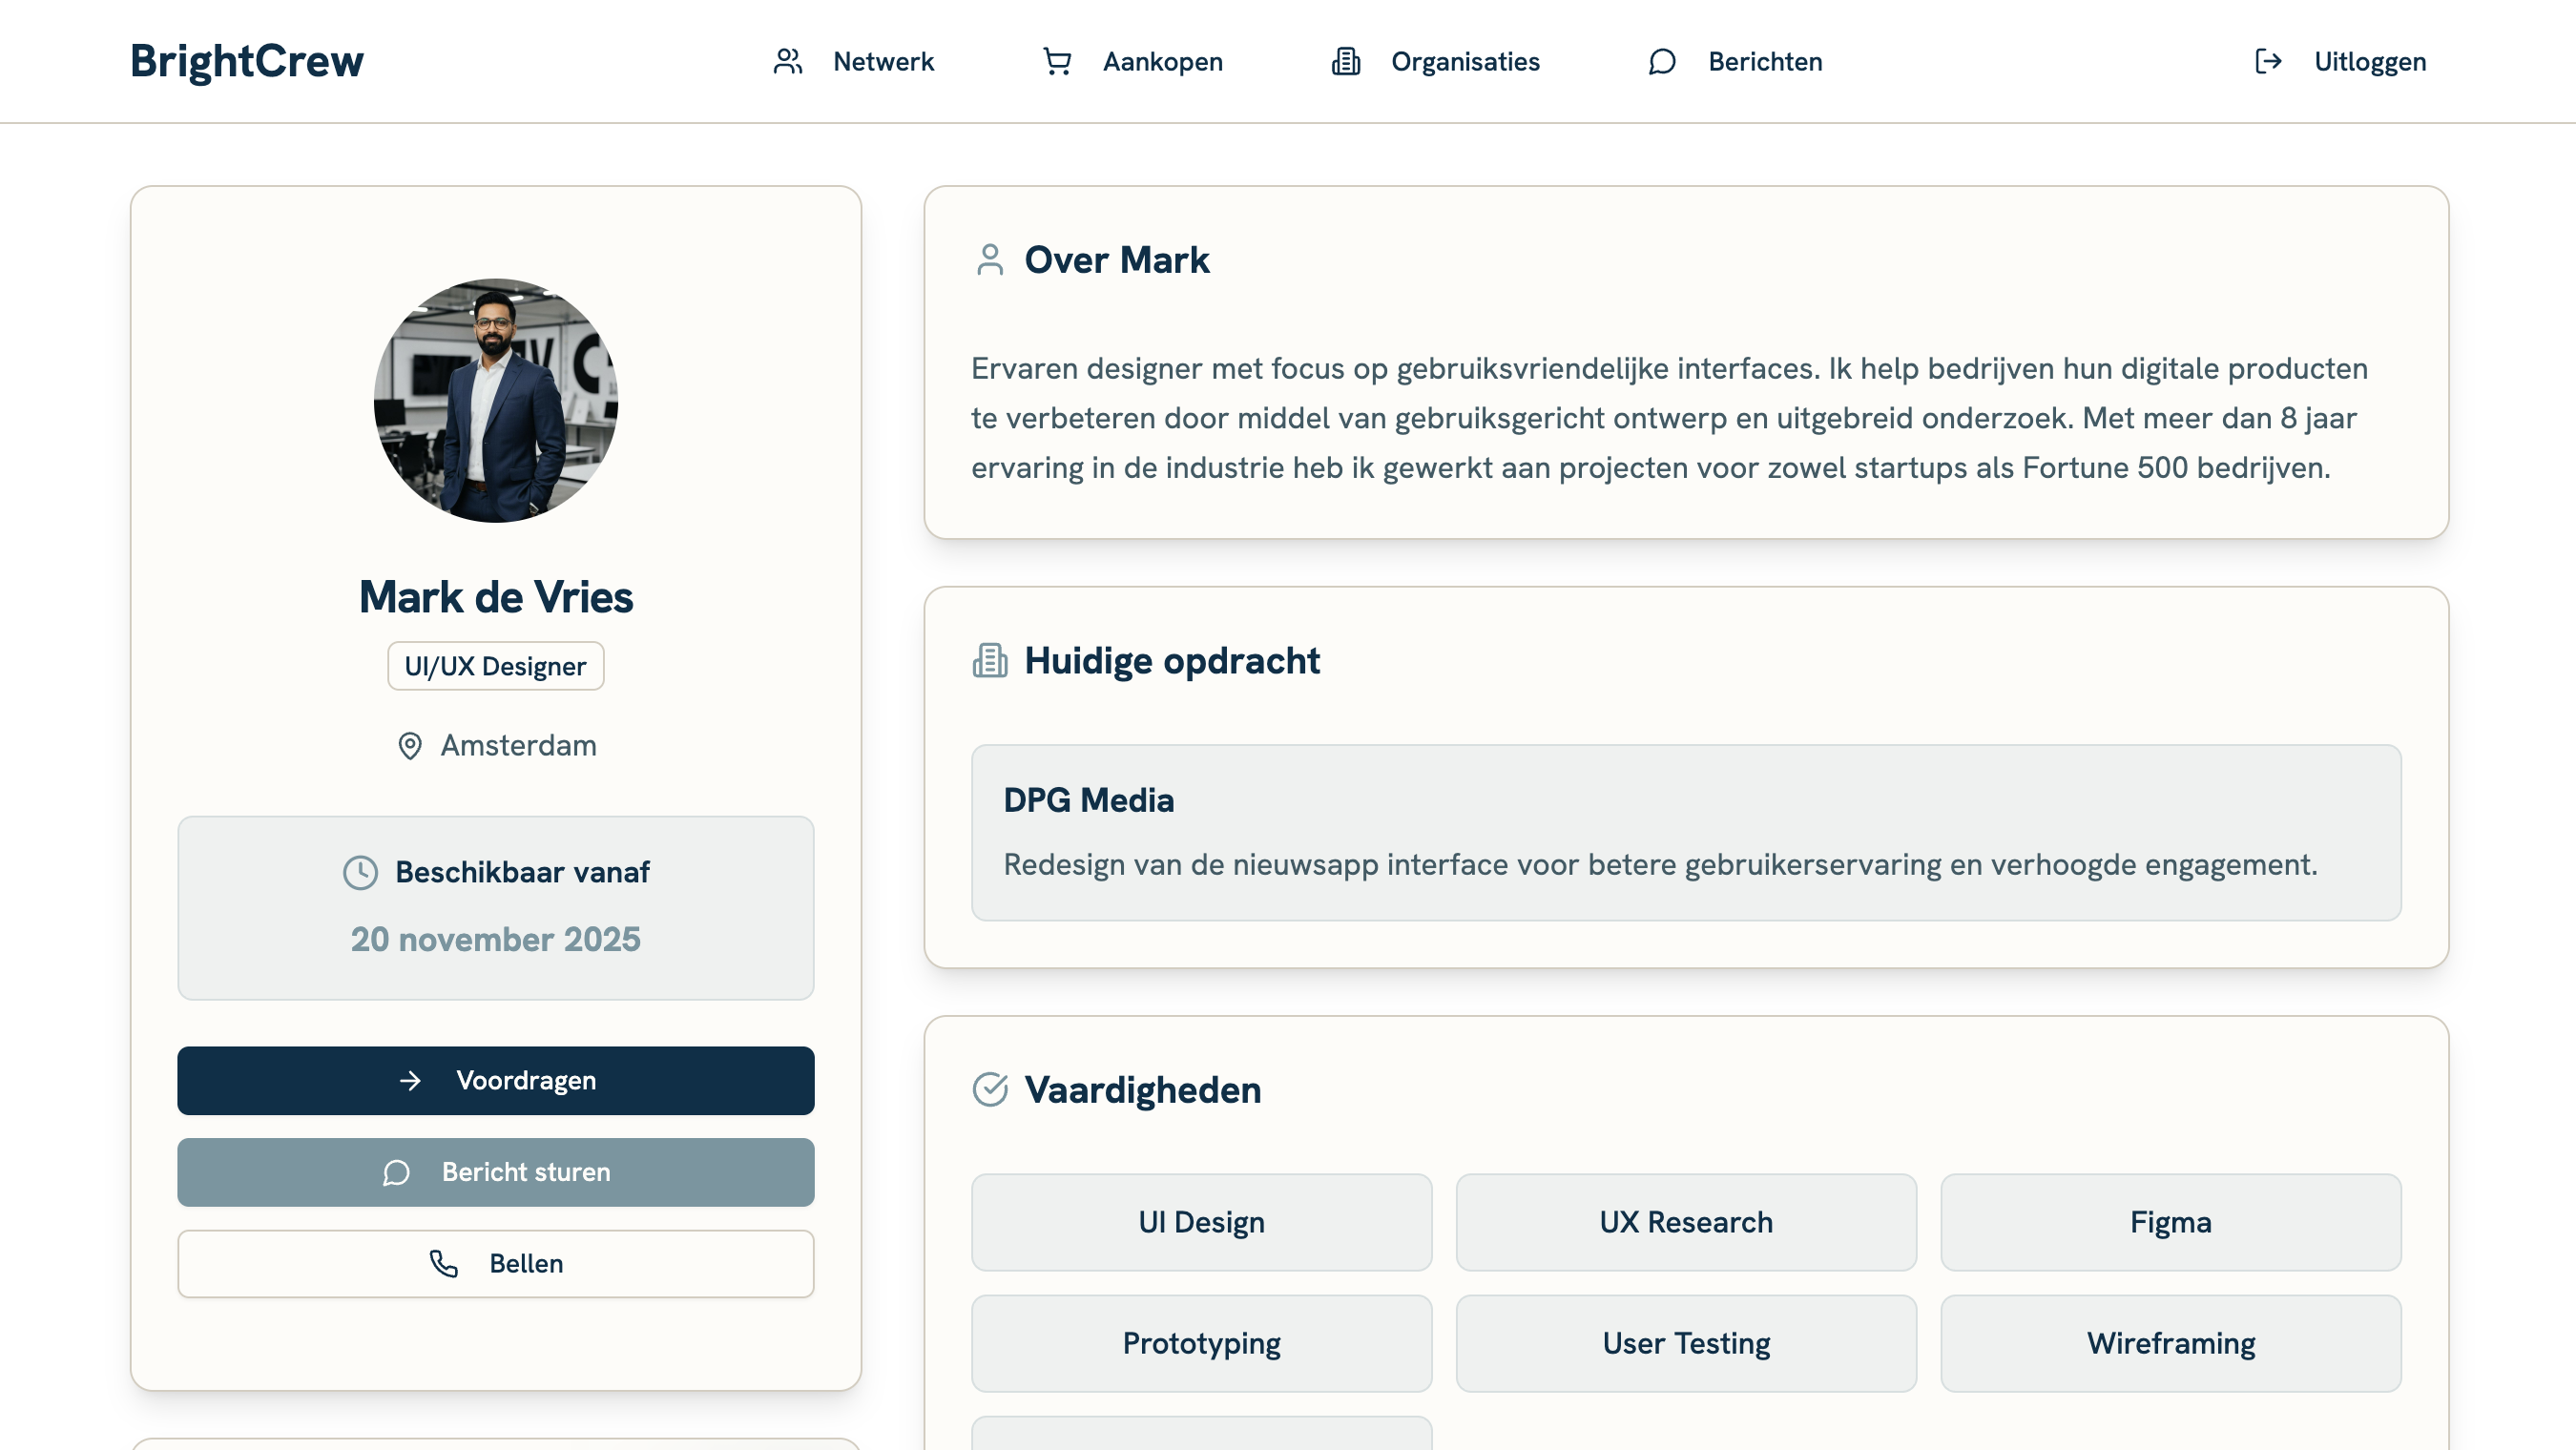Click the DPG Media assignment card
2576x1450 pixels.
point(1686,832)
